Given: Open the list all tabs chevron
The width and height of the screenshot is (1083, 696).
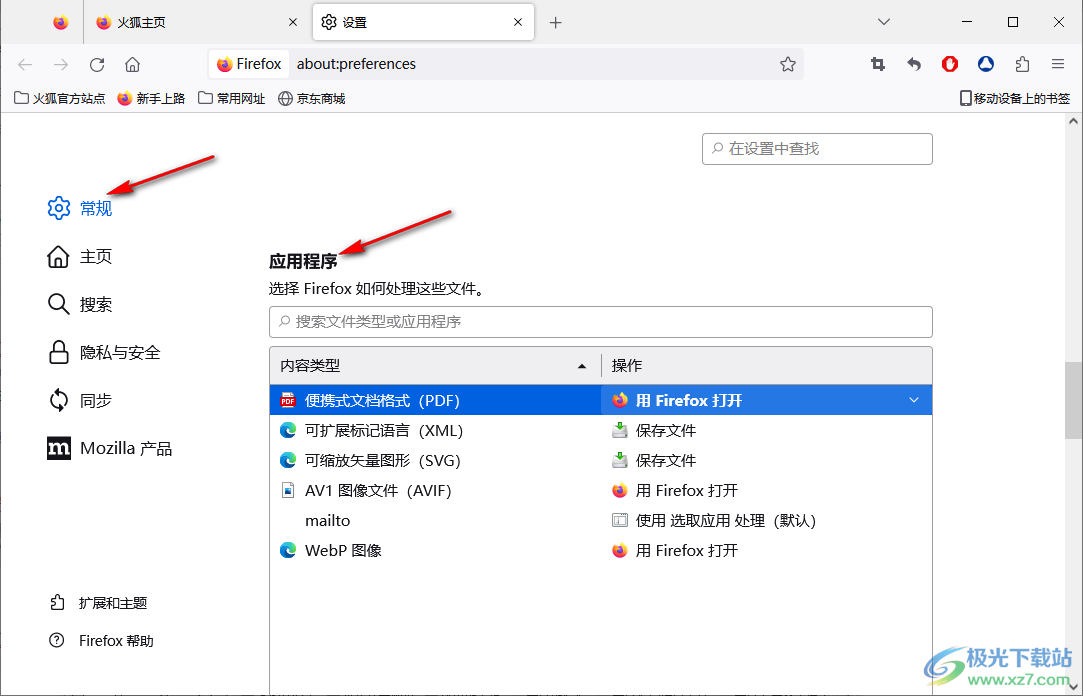Looking at the screenshot, I should click(x=883, y=22).
